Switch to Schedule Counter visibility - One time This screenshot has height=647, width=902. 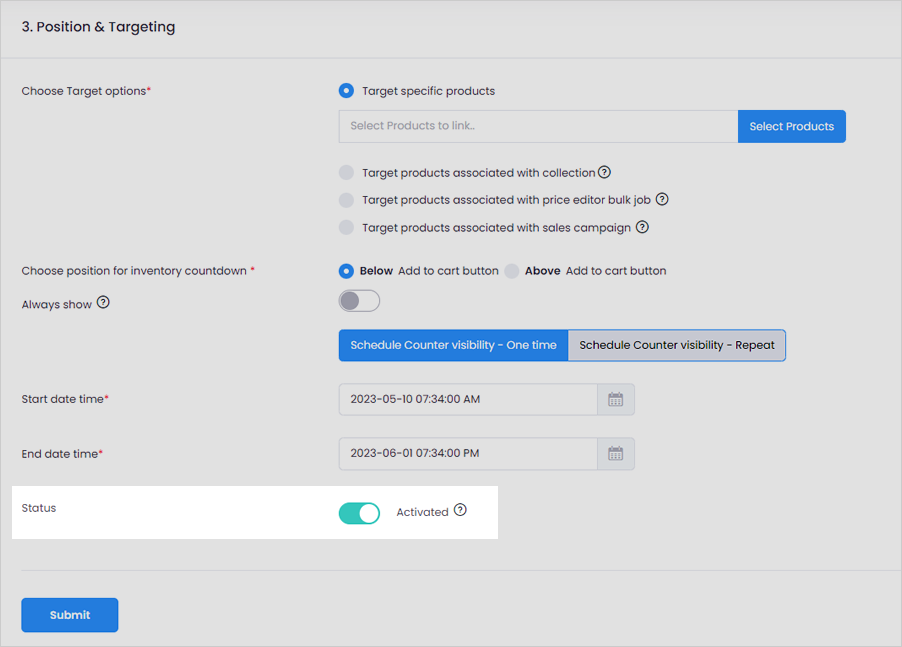[x=453, y=345]
